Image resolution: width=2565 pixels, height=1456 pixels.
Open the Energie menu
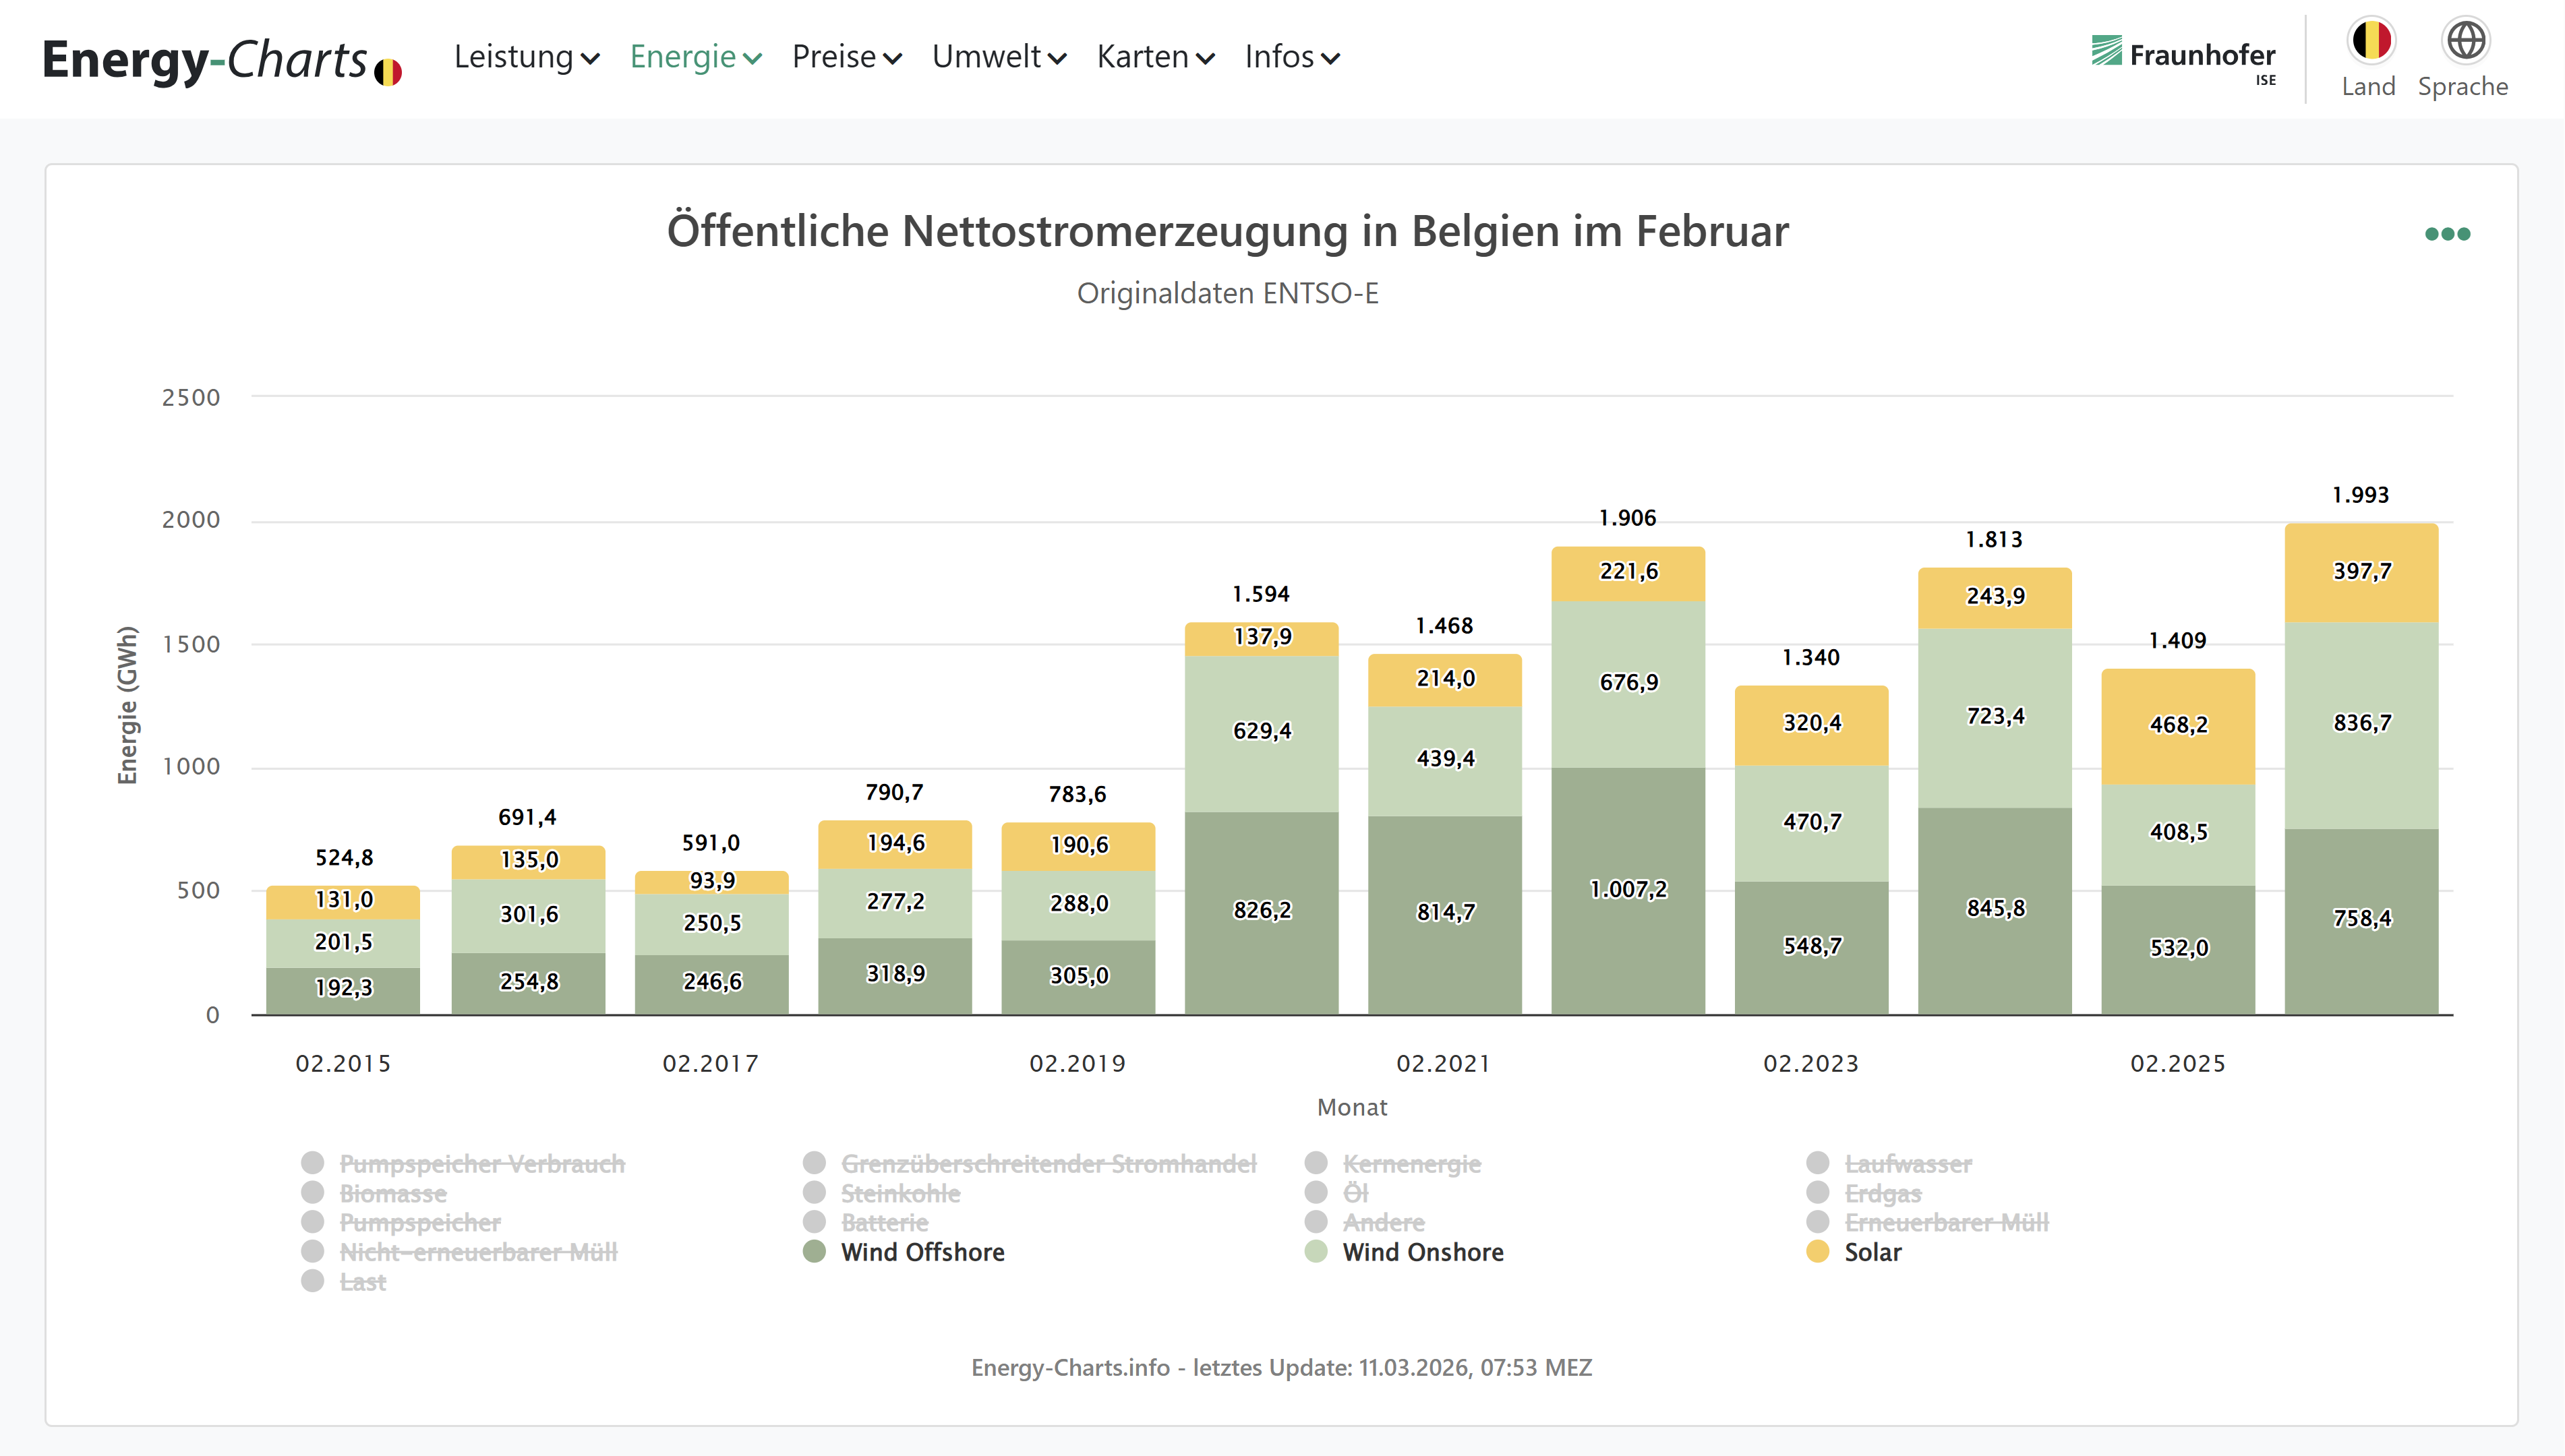point(695,57)
